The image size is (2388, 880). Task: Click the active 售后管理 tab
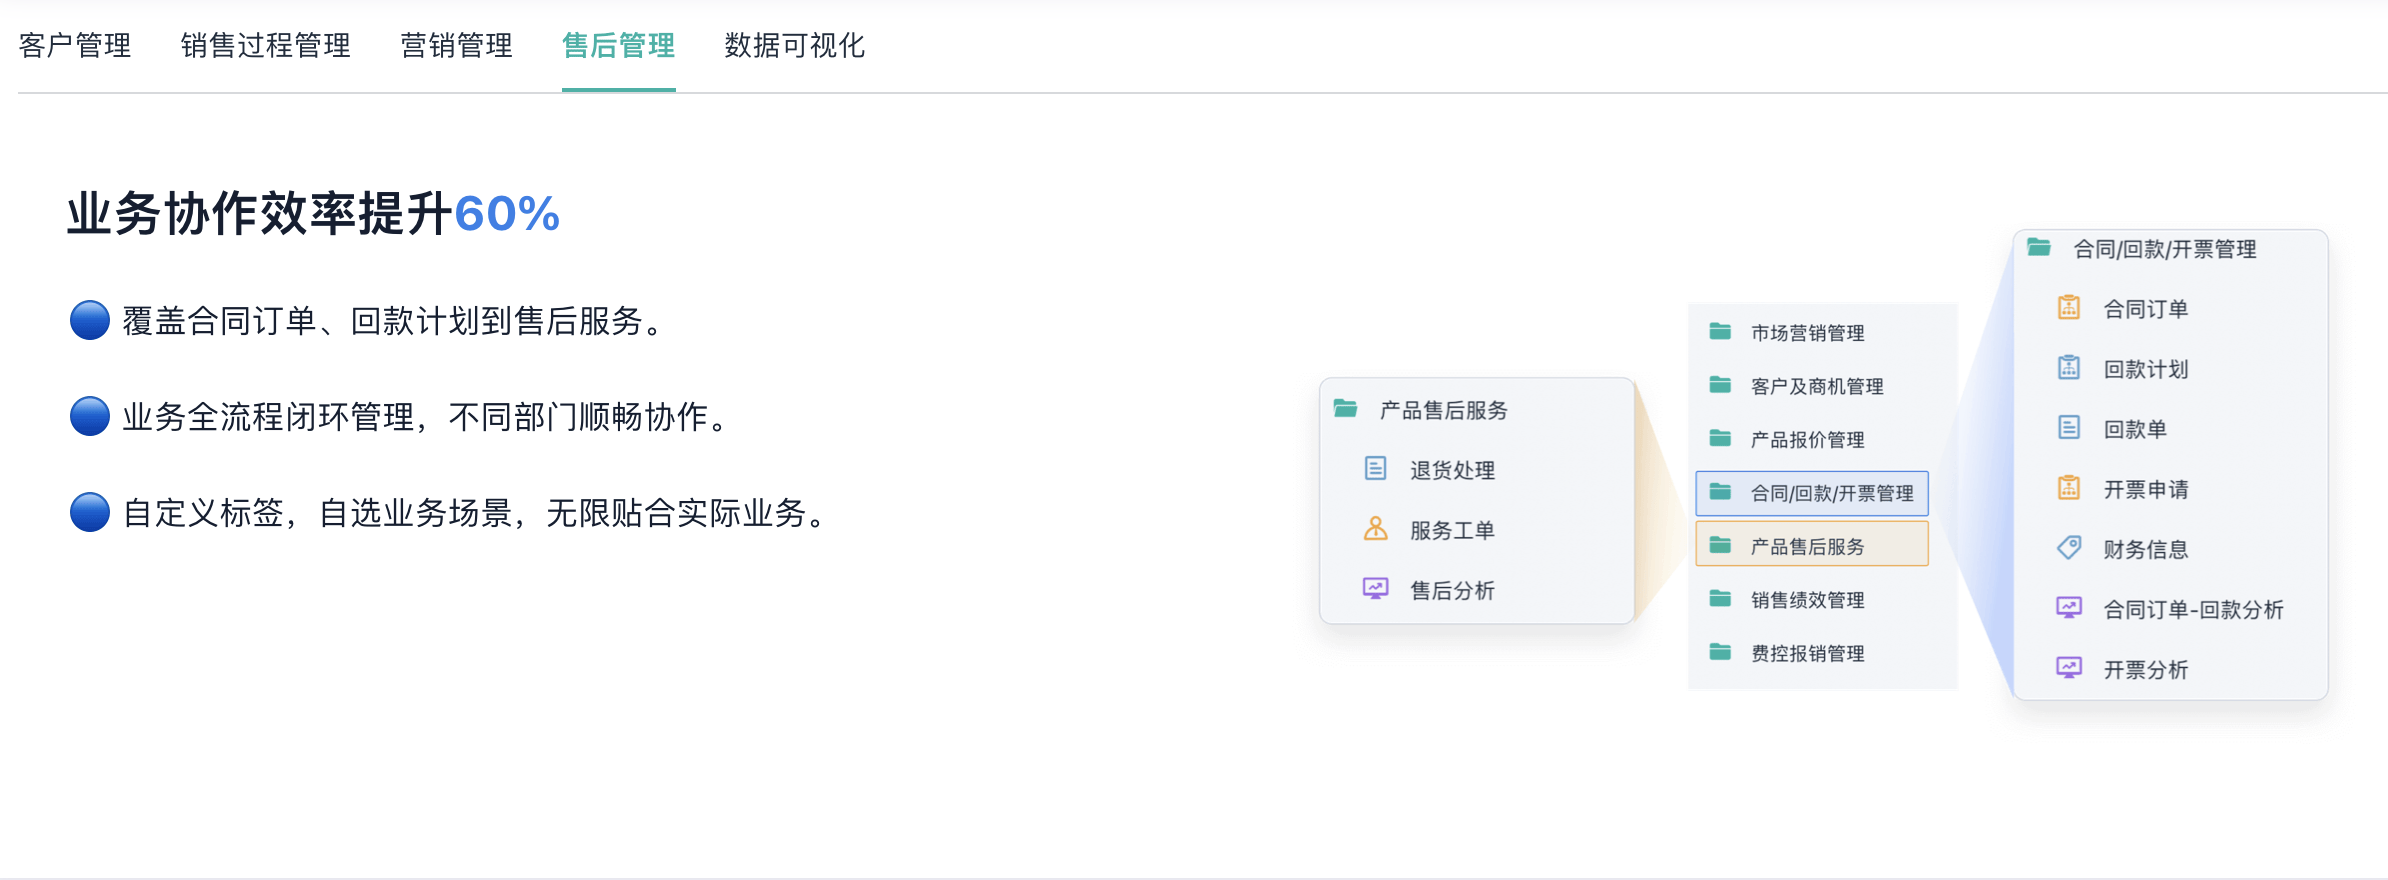618,46
